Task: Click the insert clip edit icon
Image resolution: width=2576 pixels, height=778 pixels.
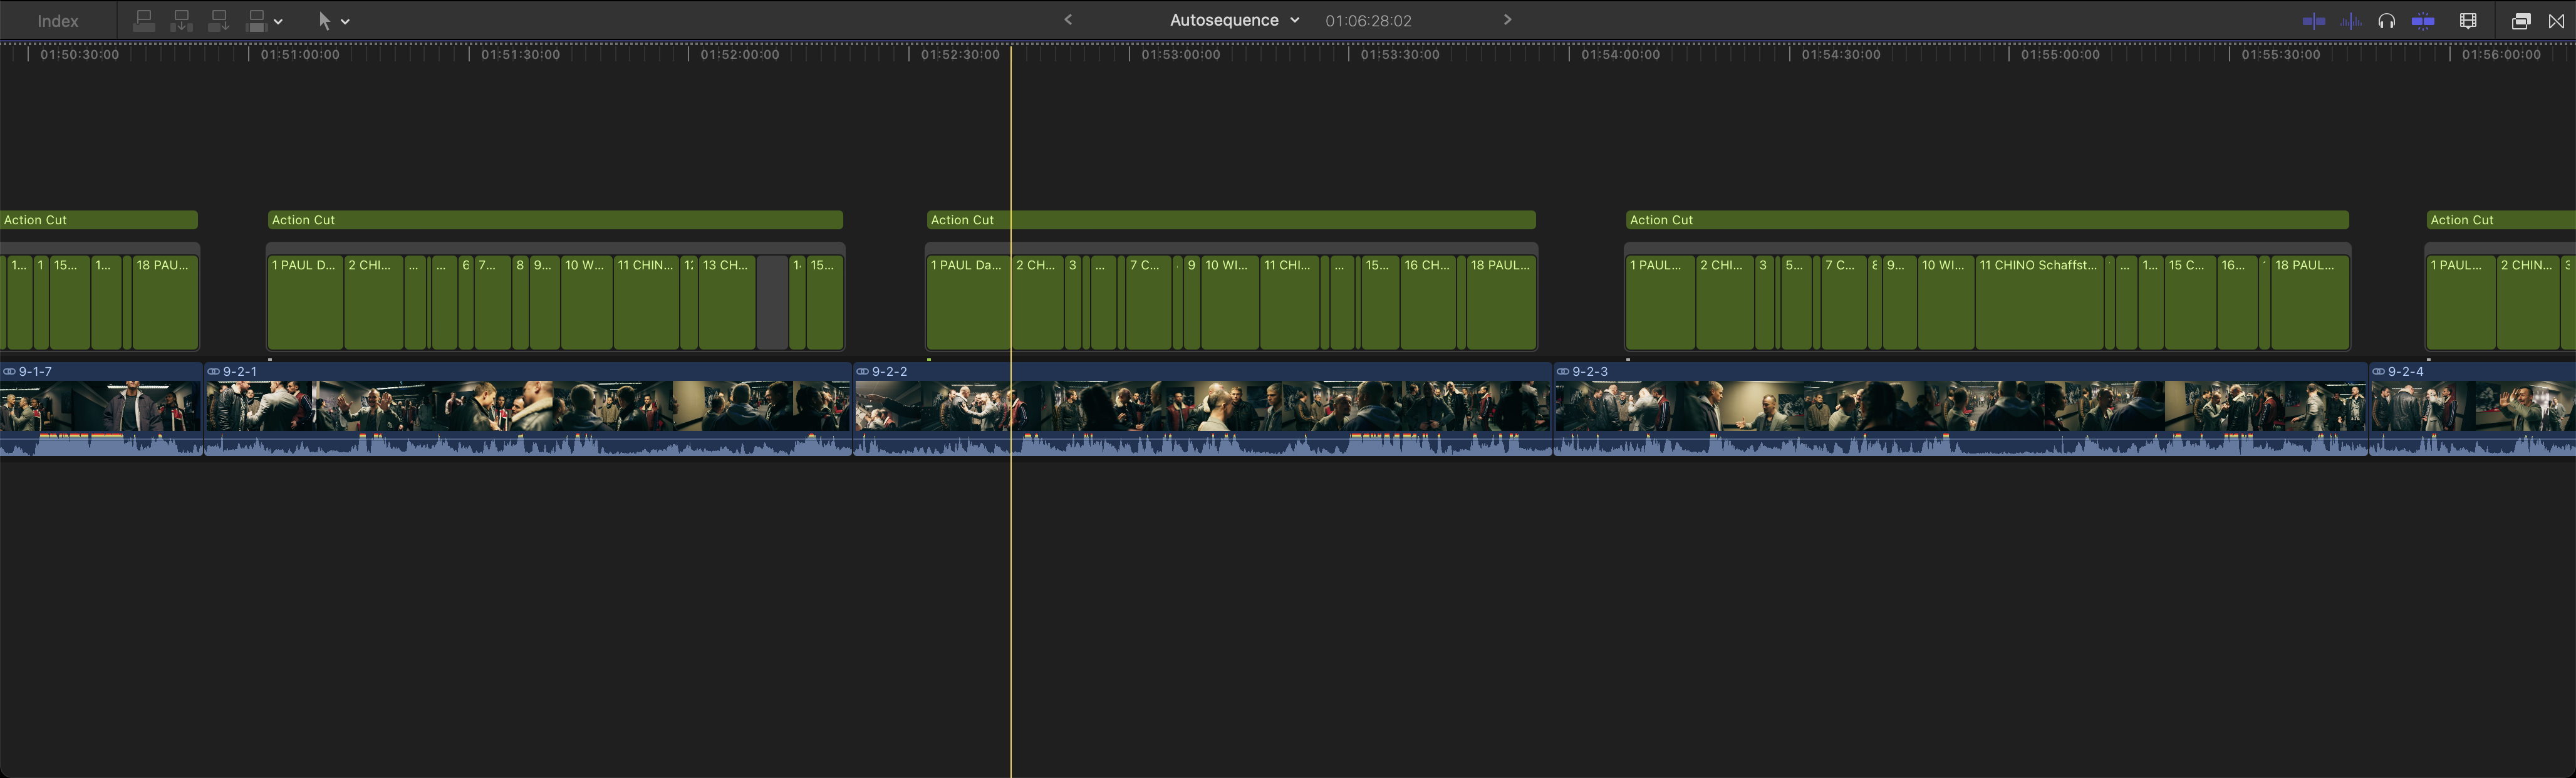Action: point(181,21)
